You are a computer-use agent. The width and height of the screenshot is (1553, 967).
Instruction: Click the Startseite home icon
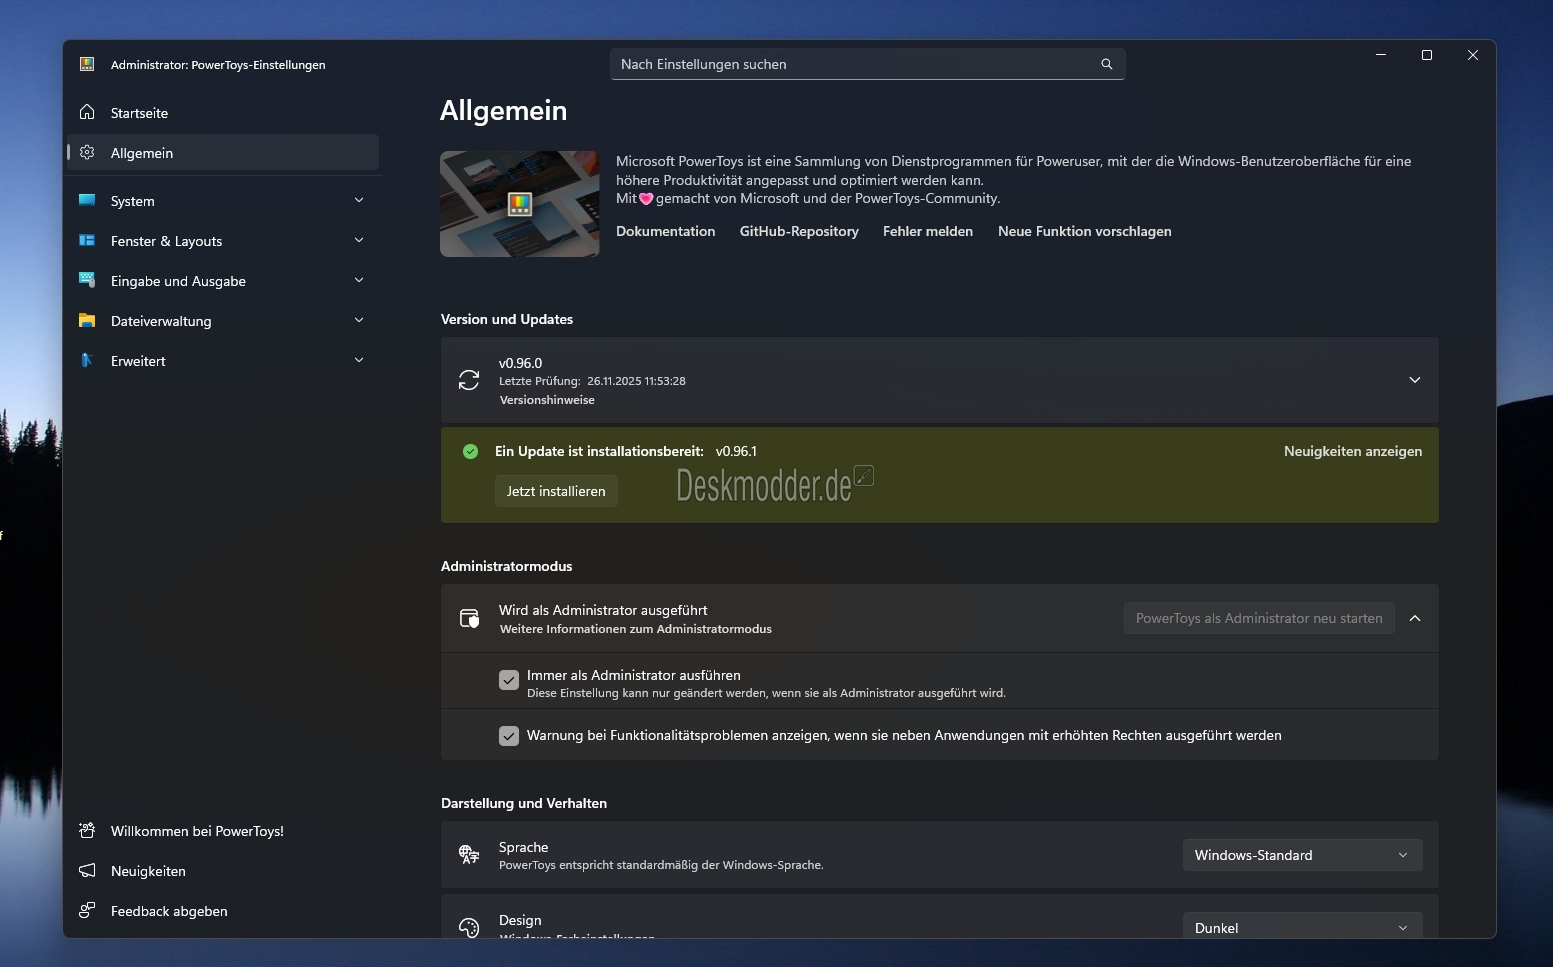coord(88,112)
